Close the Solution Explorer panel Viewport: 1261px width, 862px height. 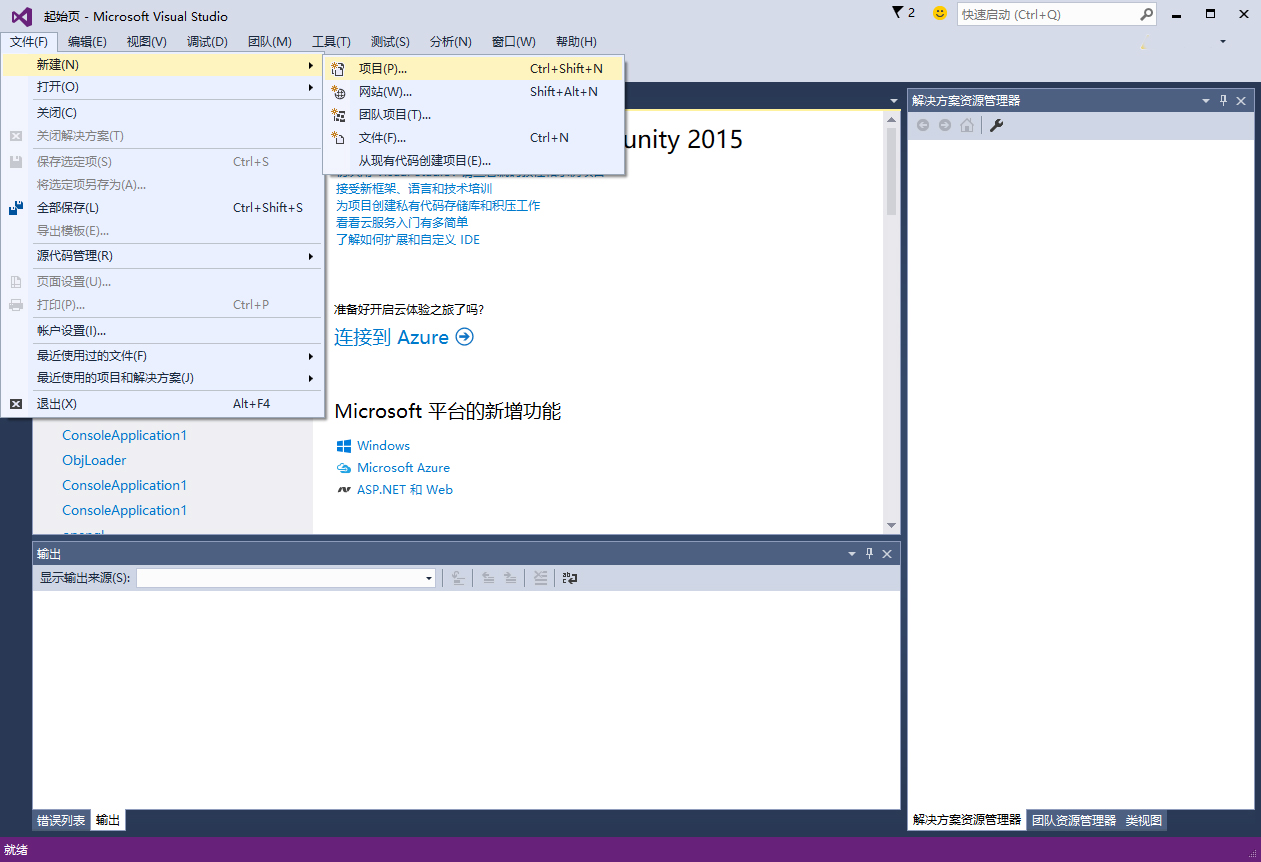tap(1241, 100)
